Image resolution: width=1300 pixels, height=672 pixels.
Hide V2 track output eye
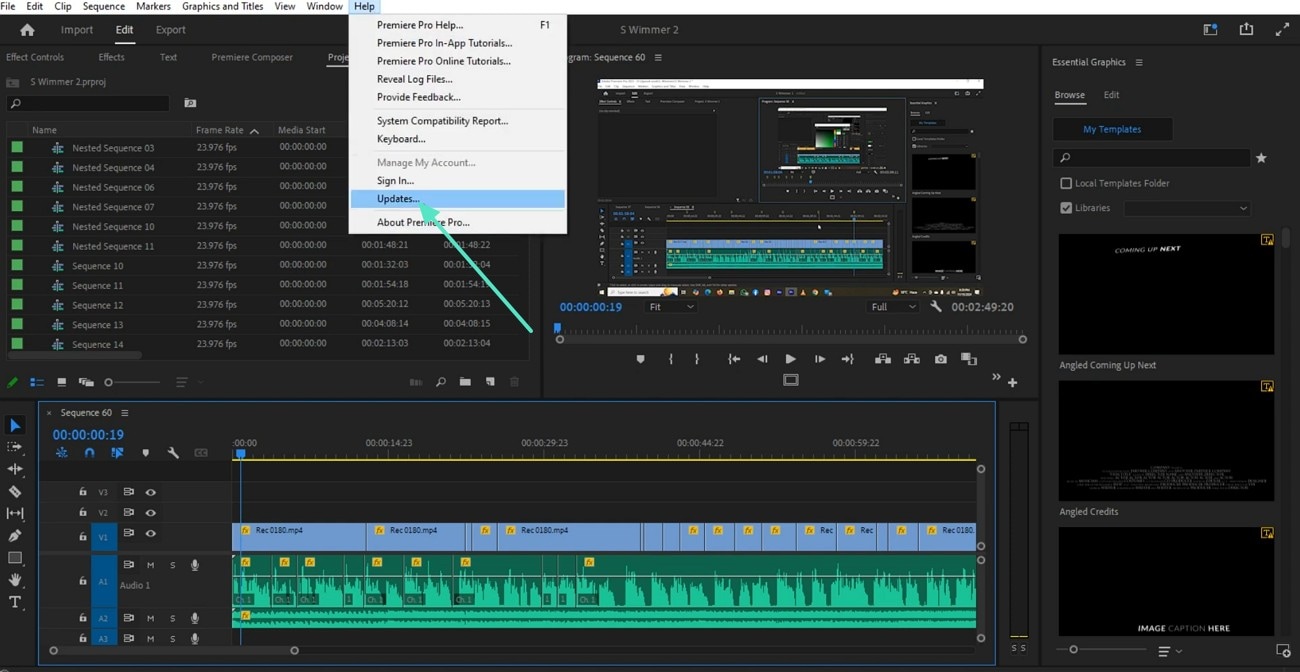[151, 513]
